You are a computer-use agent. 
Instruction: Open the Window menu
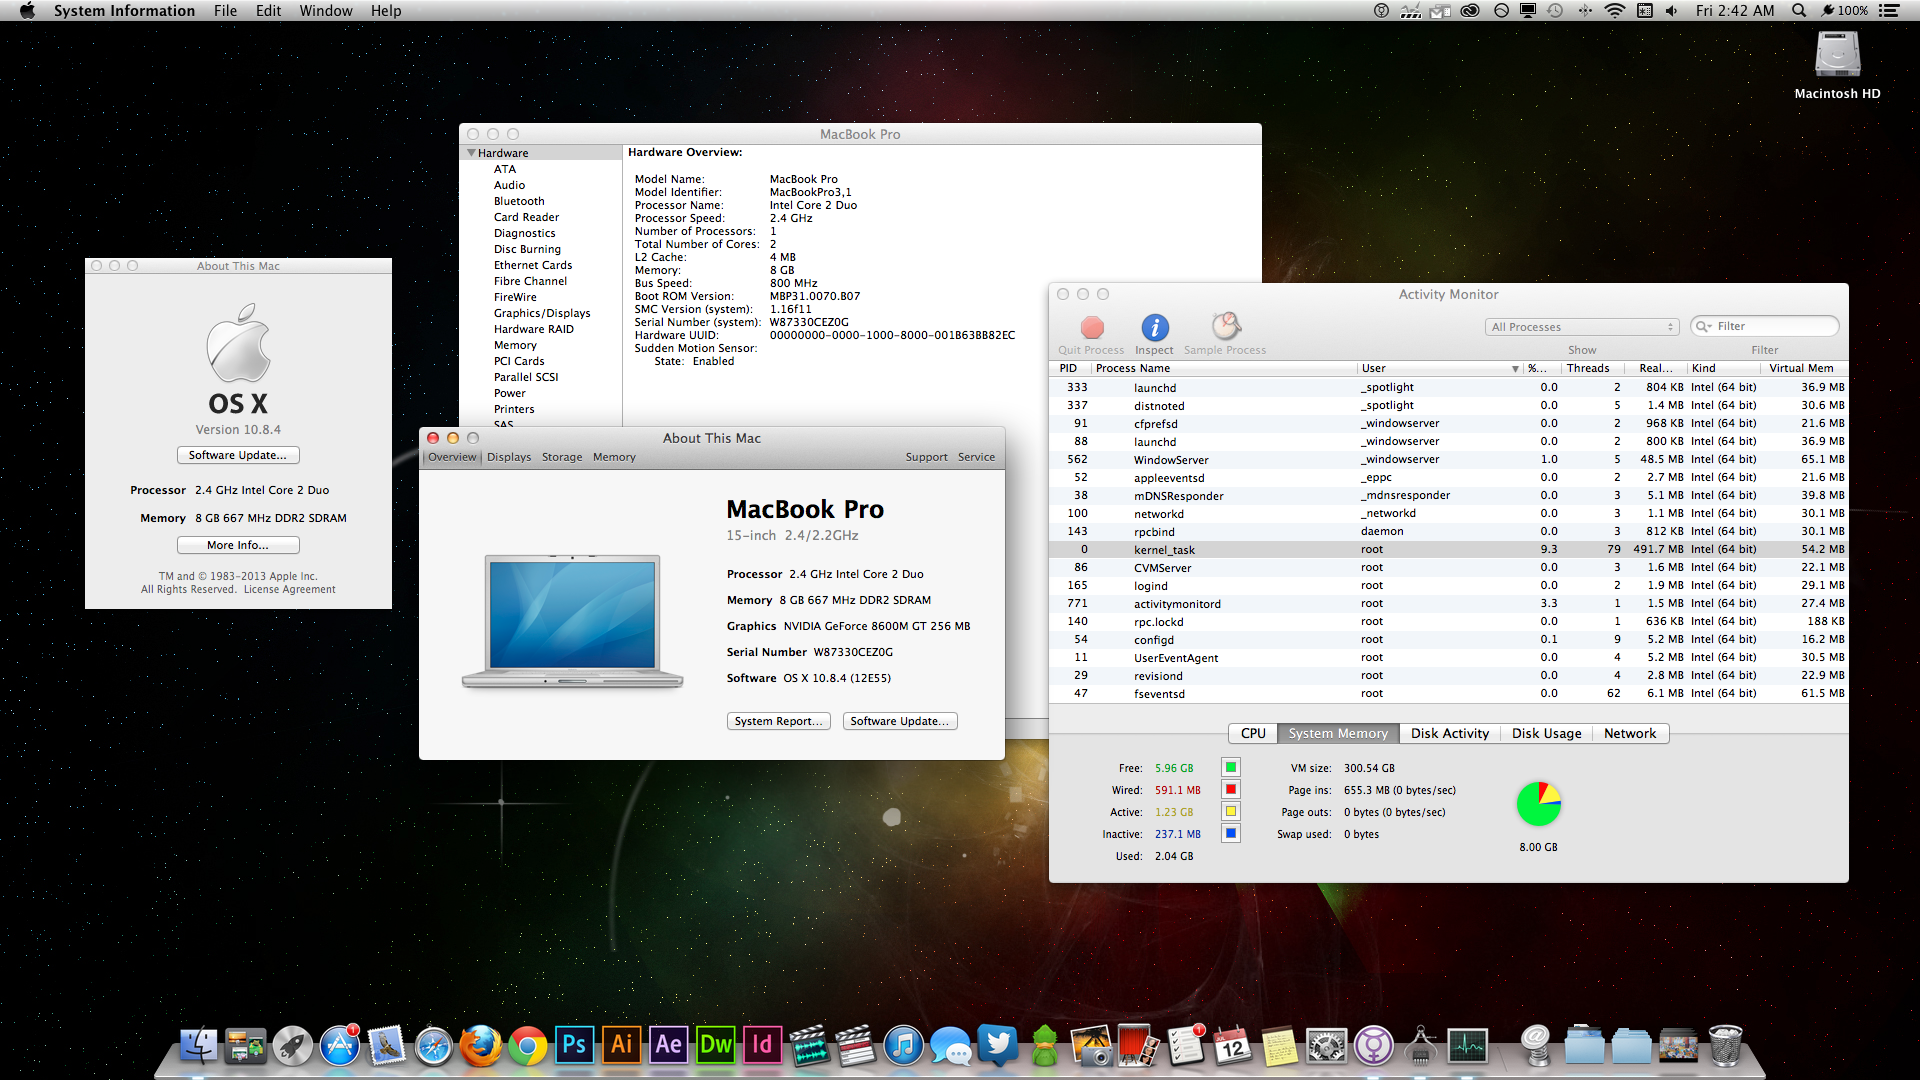point(326,11)
